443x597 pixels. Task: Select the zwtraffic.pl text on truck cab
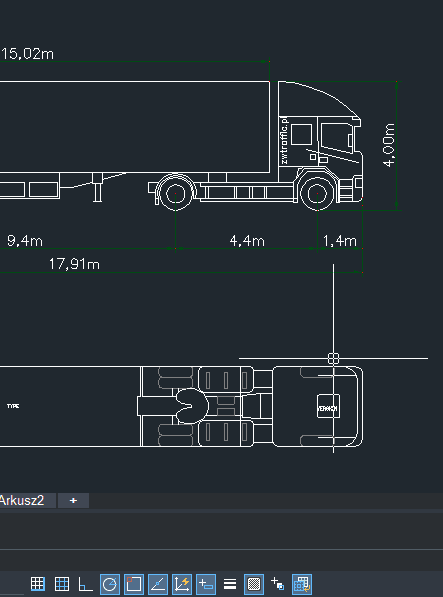pos(284,140)
